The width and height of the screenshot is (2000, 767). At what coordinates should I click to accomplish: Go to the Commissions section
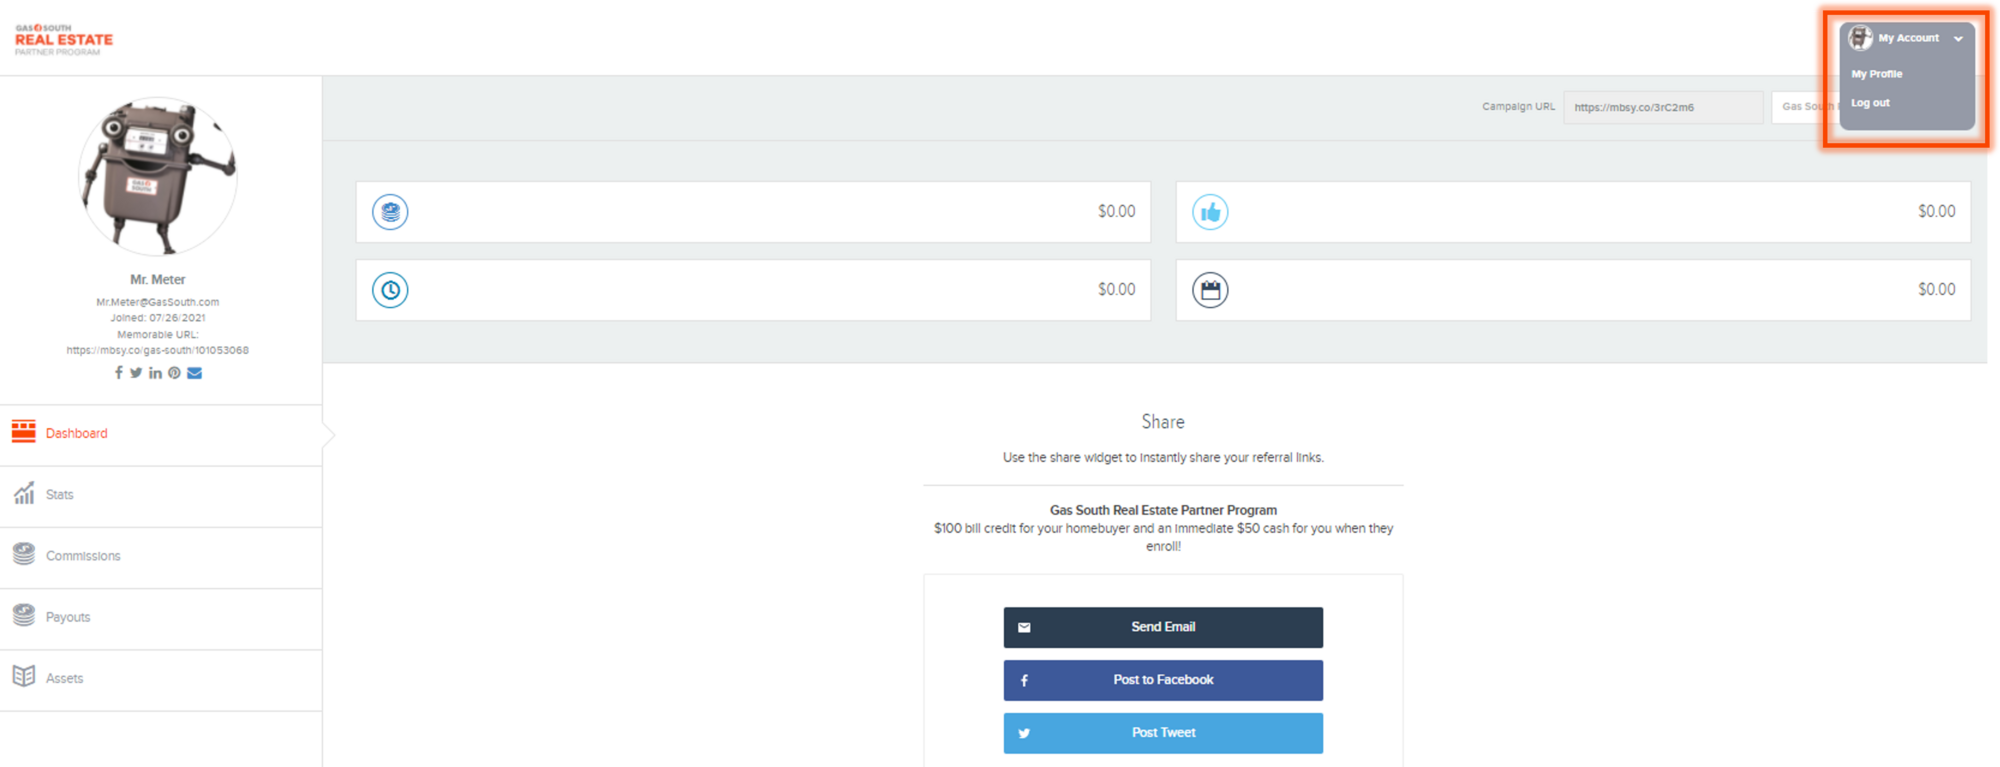point(161,556)
